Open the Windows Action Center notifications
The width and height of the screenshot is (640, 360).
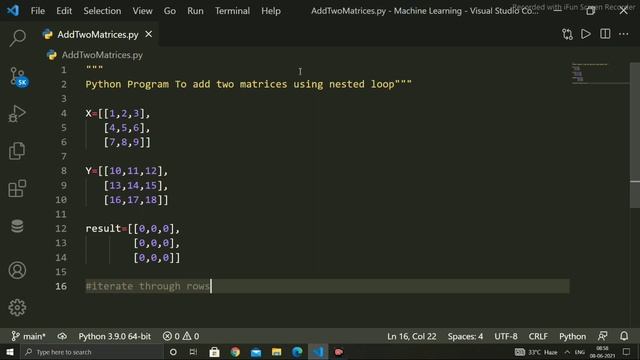[627, 352]
